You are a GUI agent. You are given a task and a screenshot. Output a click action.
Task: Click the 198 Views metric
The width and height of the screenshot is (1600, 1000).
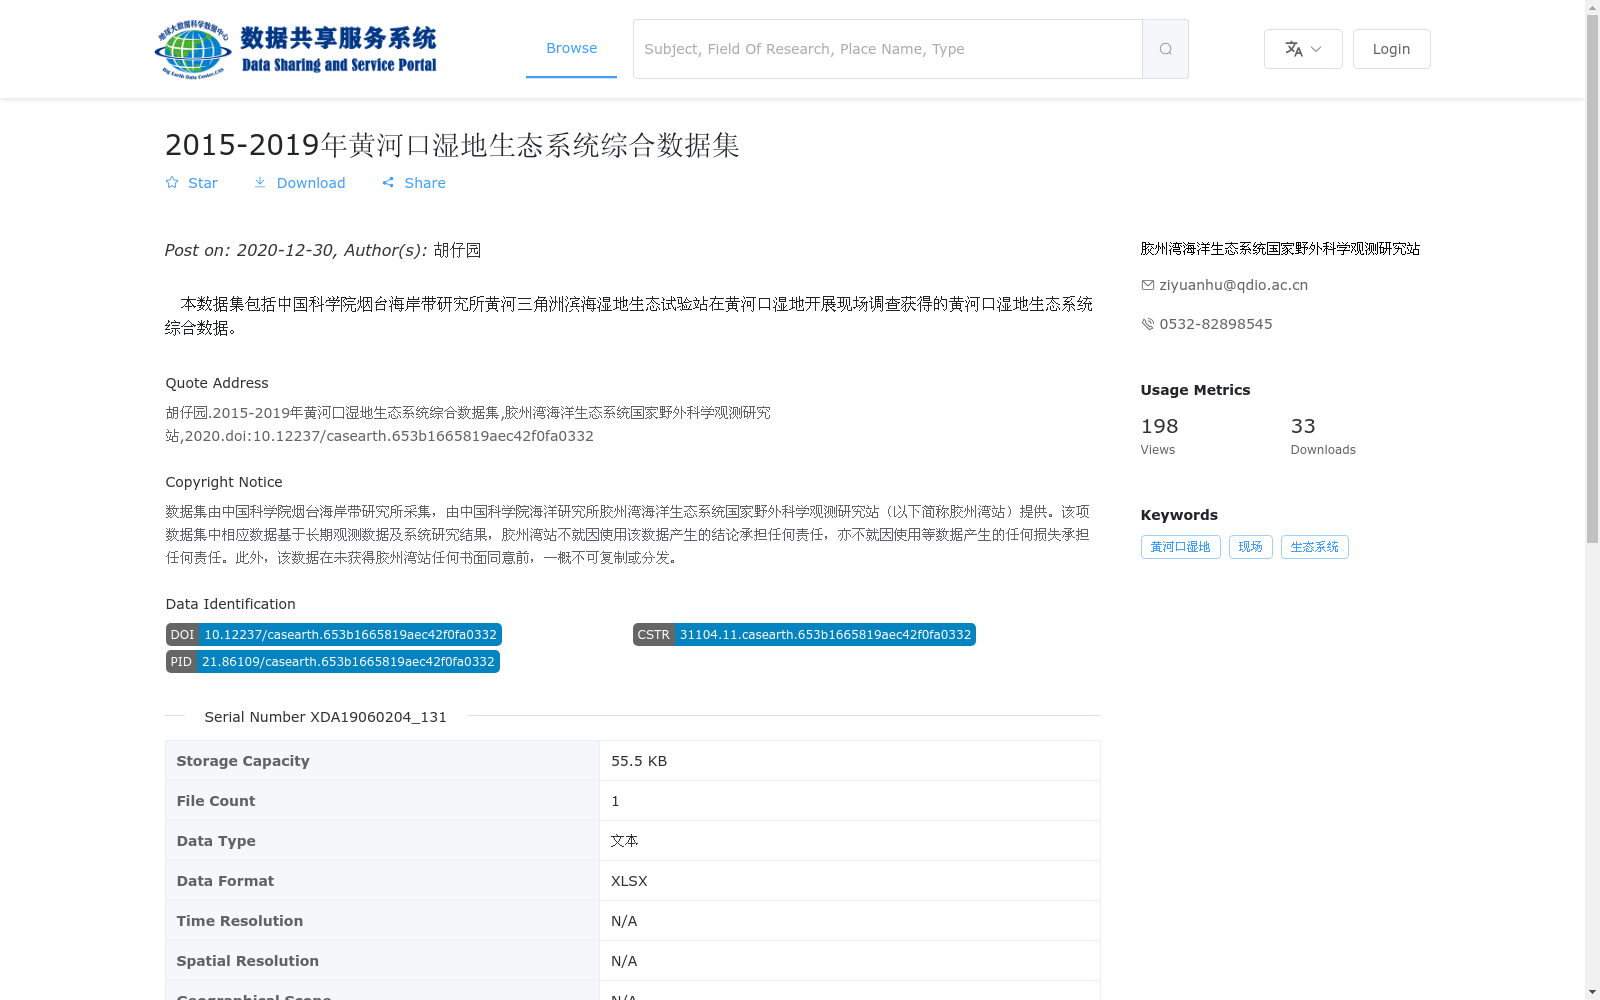pos(1160,436)
